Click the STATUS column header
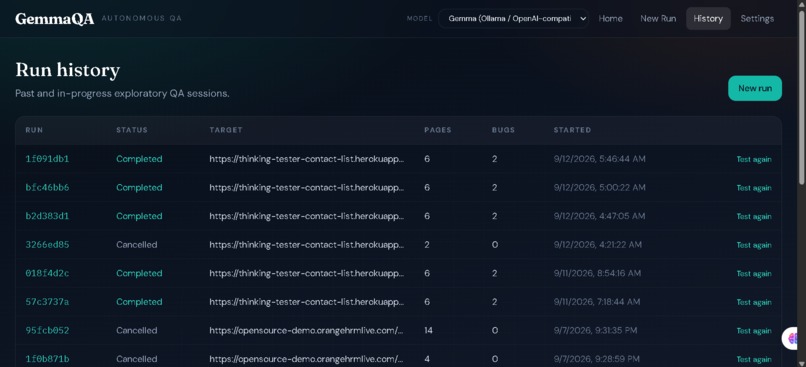 132,130
